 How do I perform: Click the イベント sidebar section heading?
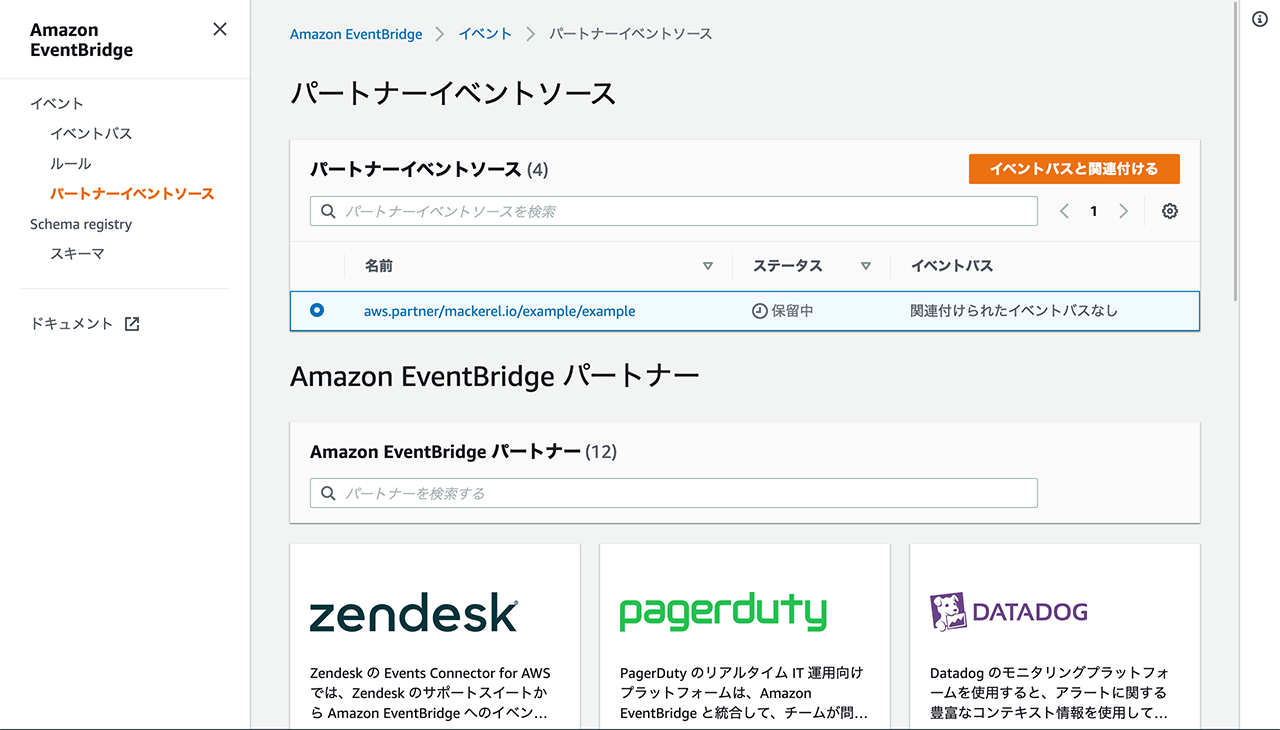coord(57,104)
